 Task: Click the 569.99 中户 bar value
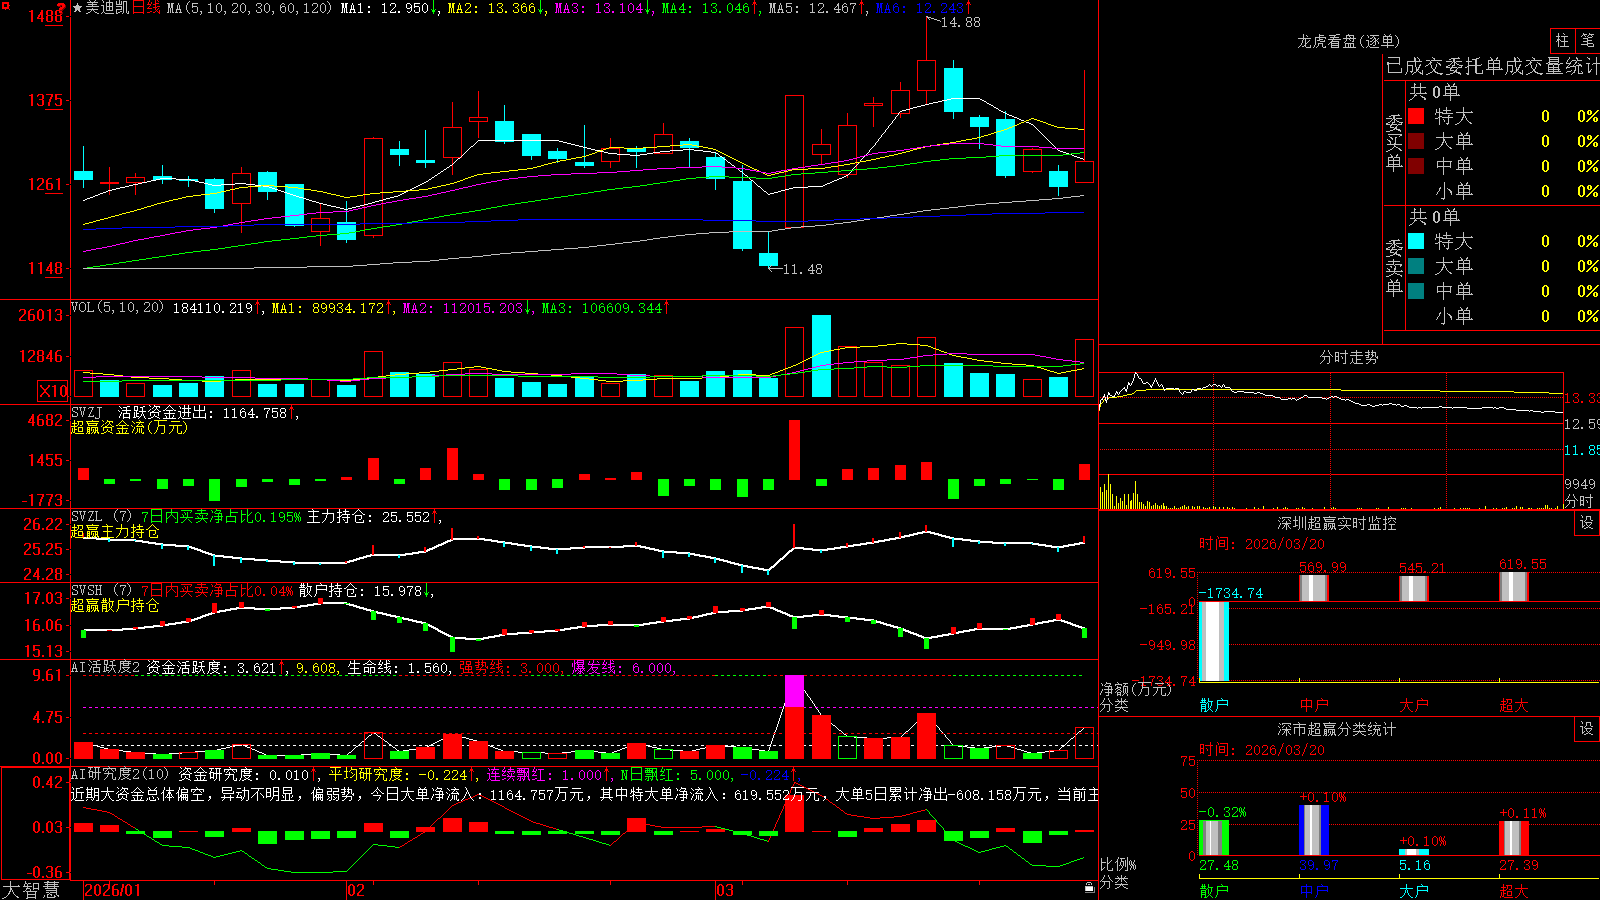1323,567
